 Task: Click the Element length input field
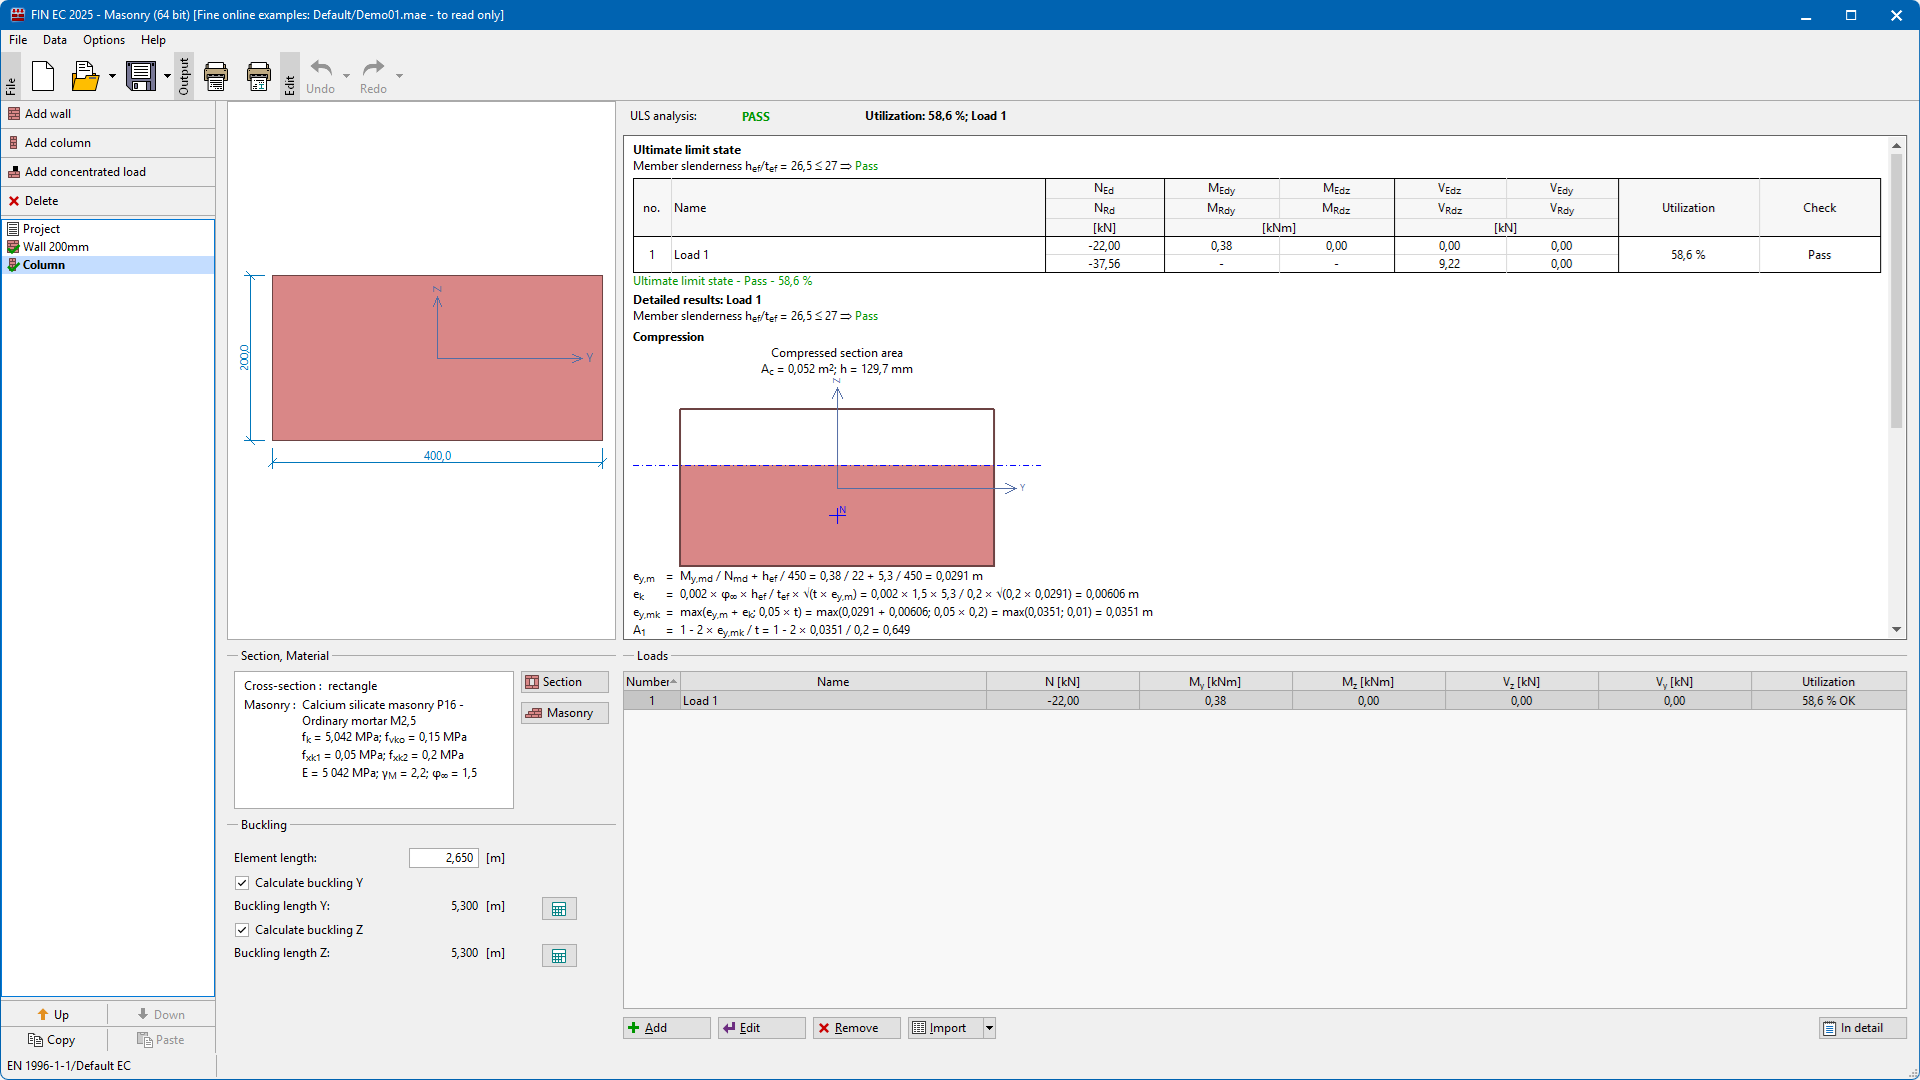(x=444, y=858)
